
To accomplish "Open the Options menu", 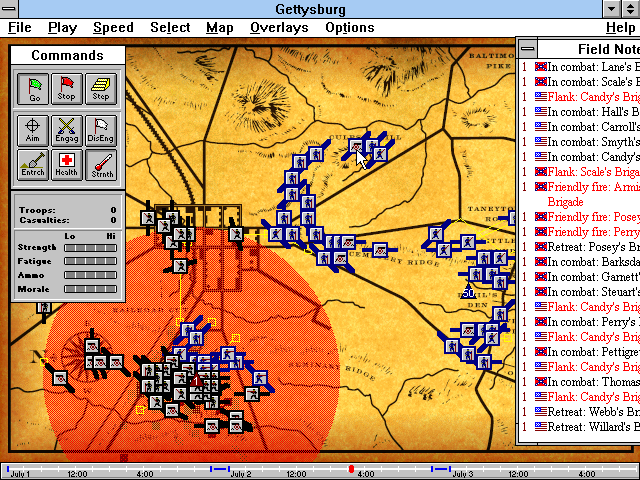I will pyautogui.click(x=350, y=28).
